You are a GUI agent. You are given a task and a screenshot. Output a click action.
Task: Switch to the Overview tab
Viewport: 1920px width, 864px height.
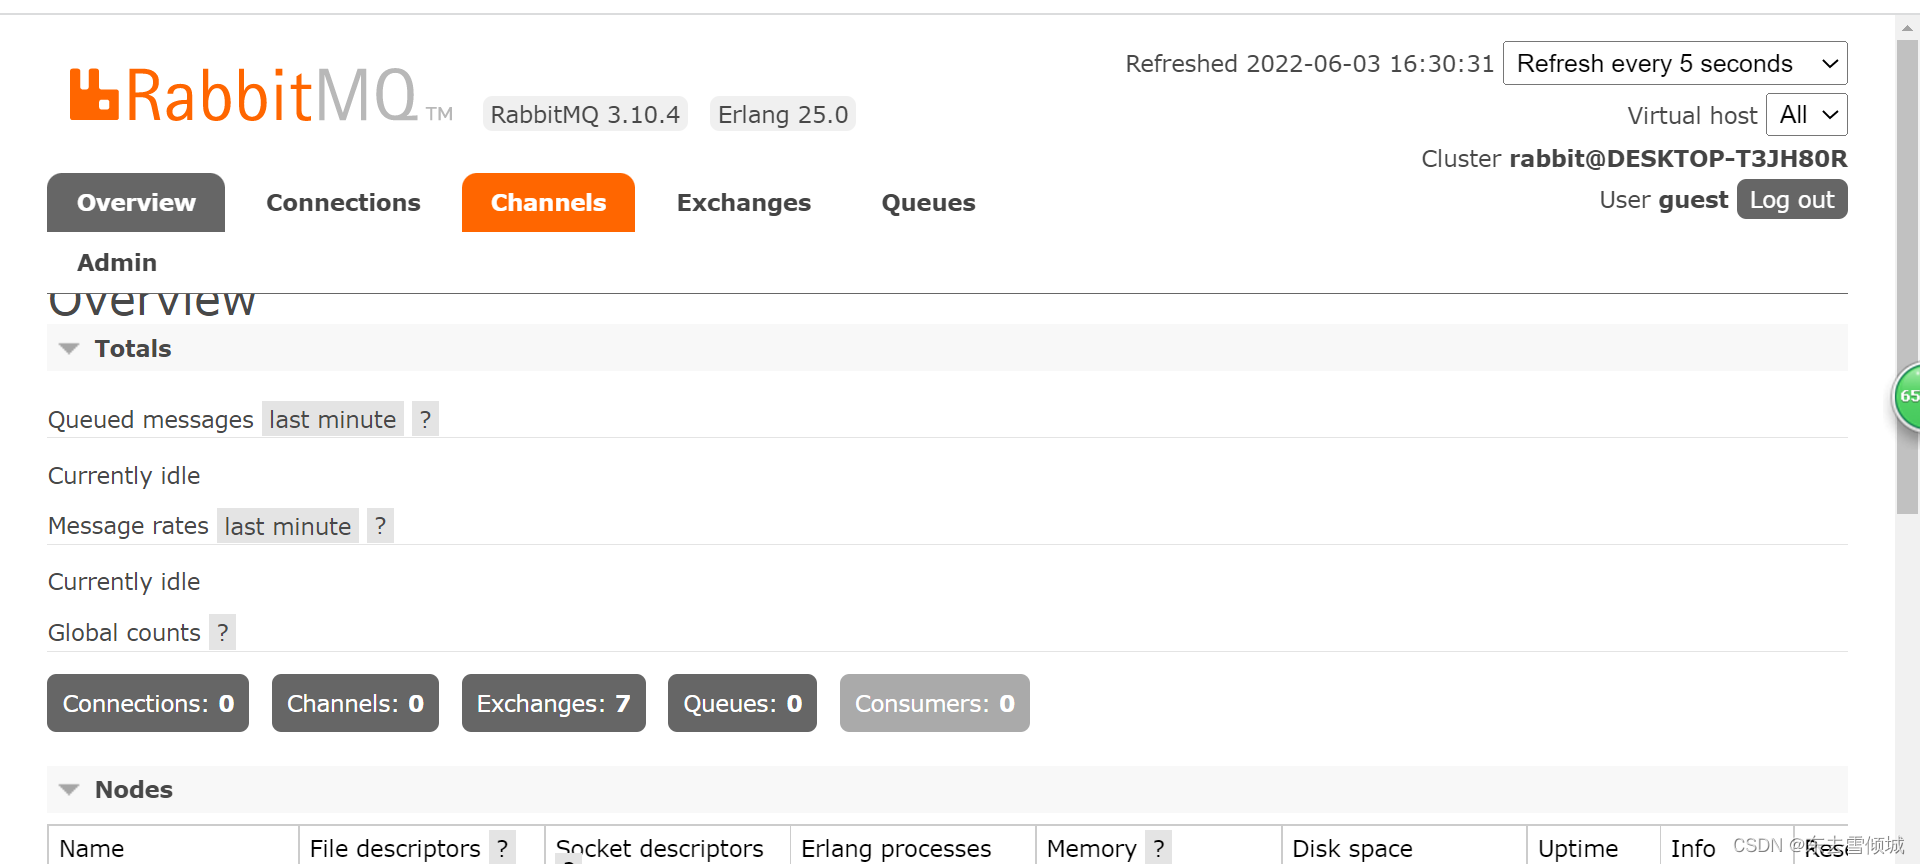pyautogui.click(x=136, y=202)
